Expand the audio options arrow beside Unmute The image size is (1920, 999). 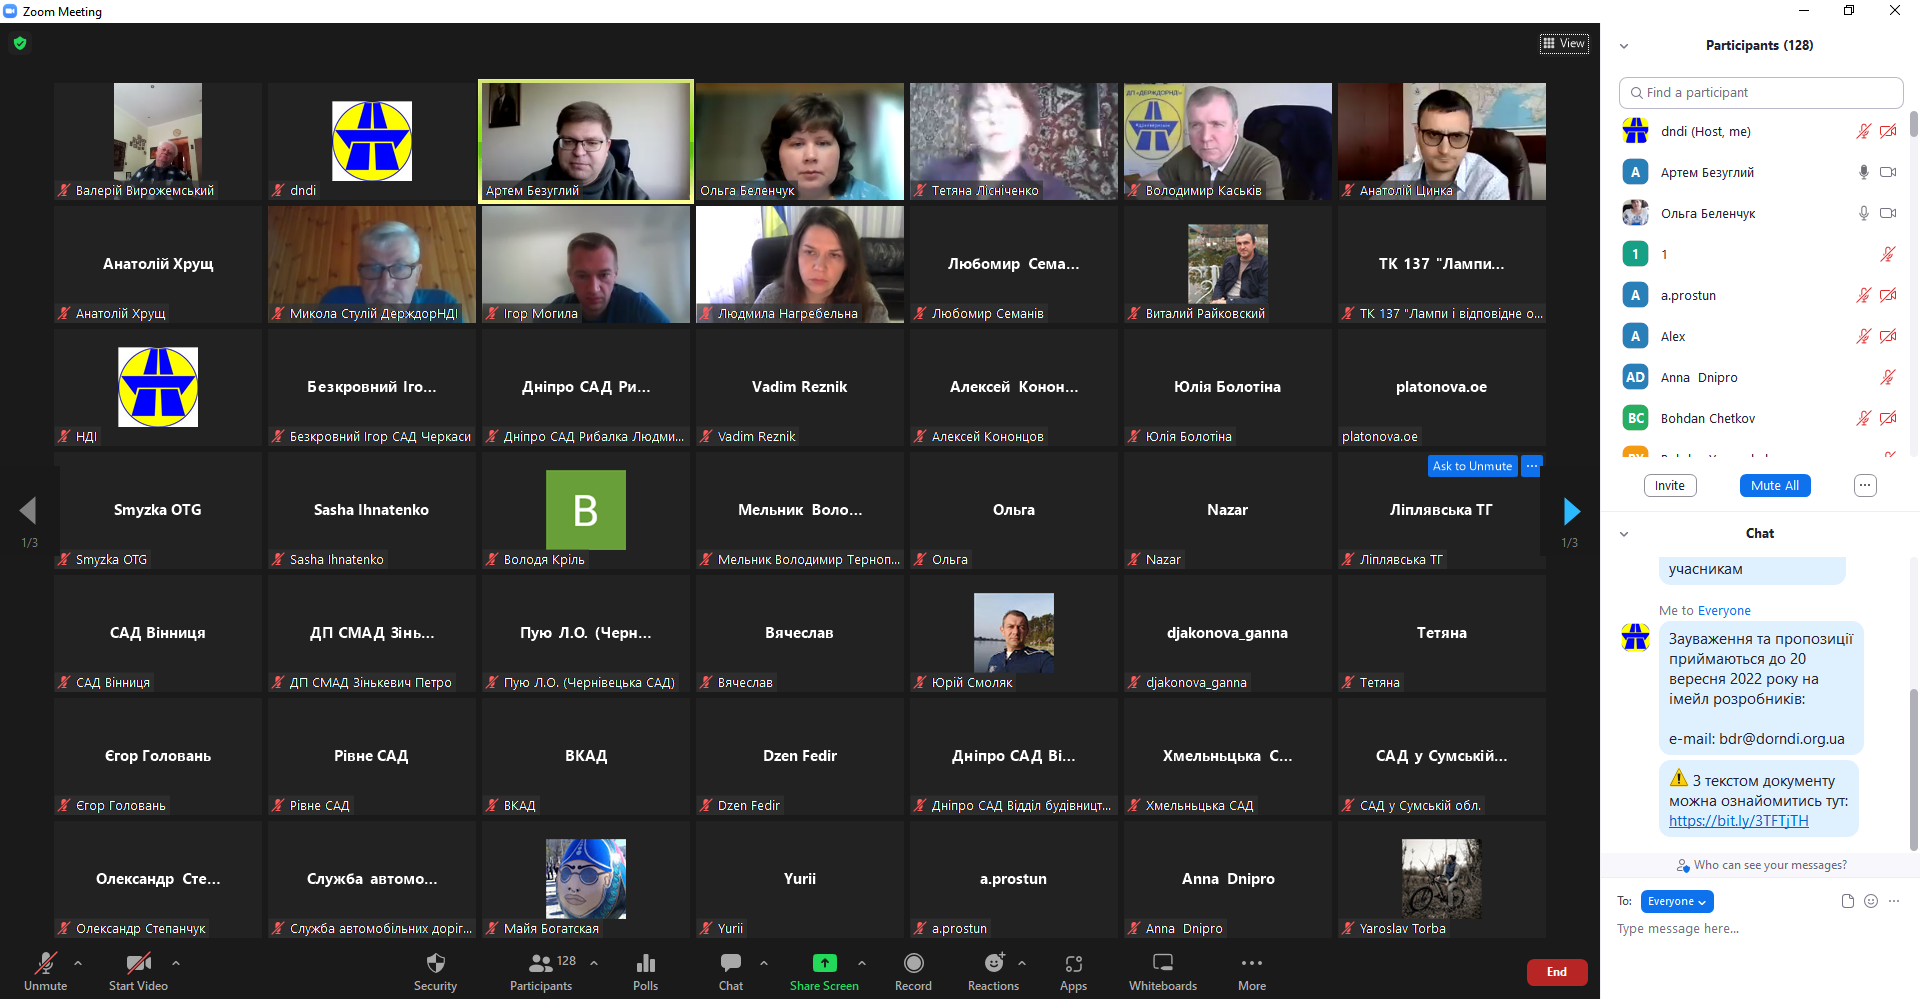tap(78, 963)
